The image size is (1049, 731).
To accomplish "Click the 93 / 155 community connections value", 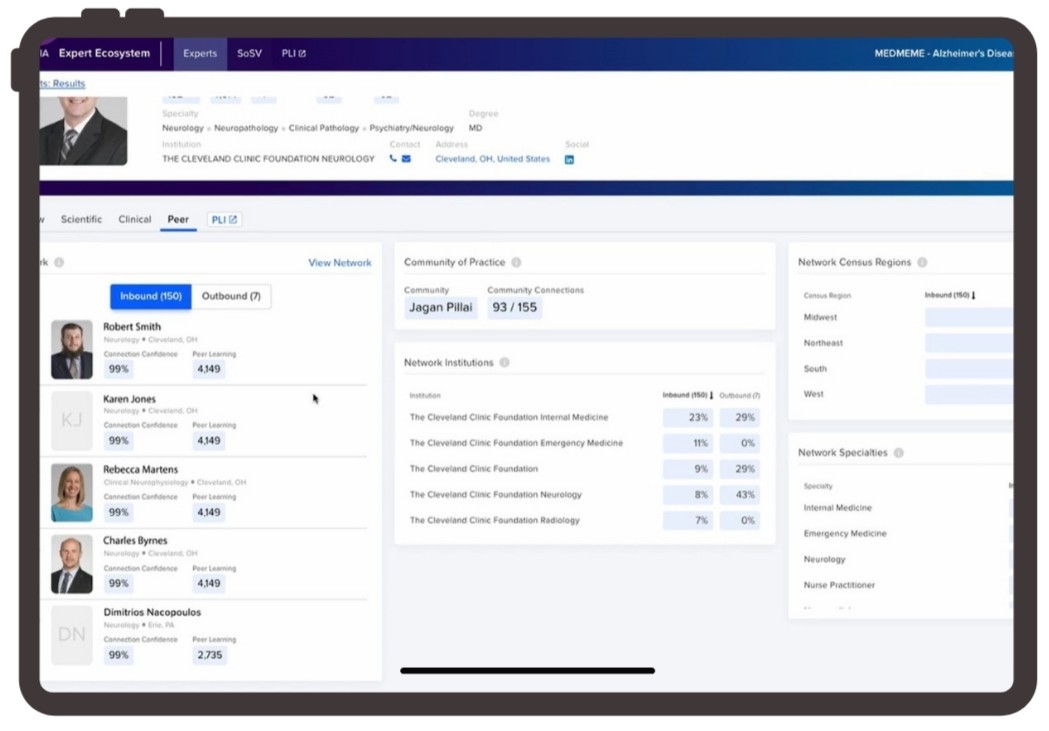I will pyautogui.click(x=514, y=308).
